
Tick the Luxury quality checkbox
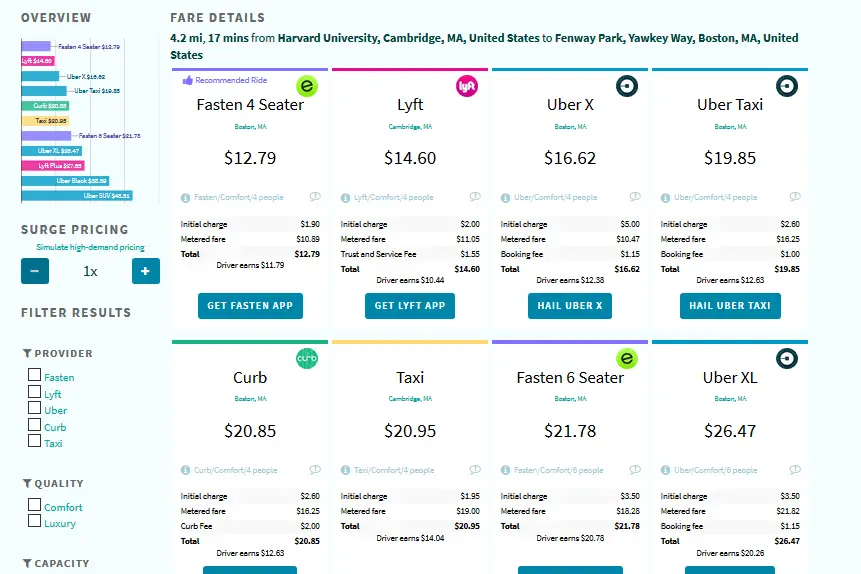[x=35, y=521]
